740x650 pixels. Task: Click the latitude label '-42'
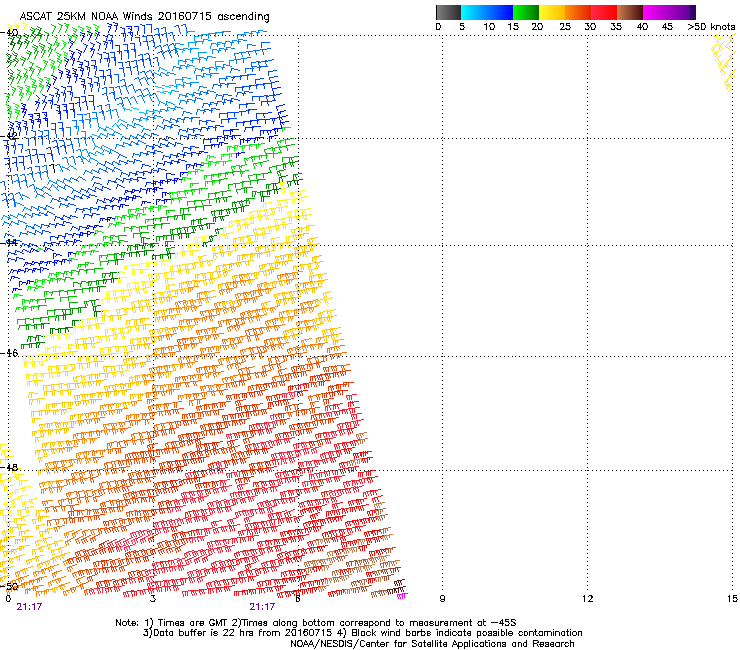[x=10, y=136]
